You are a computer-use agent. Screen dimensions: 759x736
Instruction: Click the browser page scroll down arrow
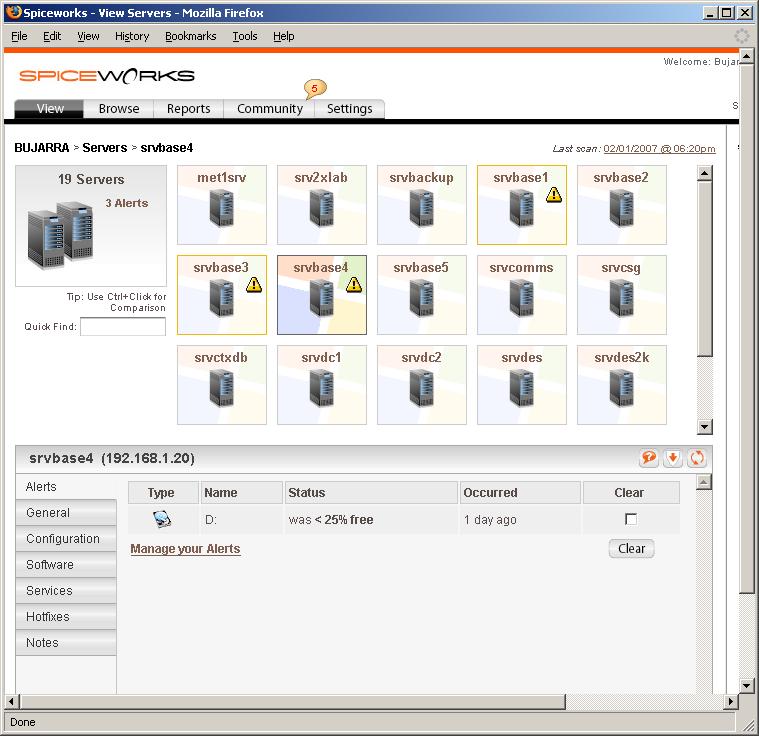pyautogui.click(x=746, y=685)
